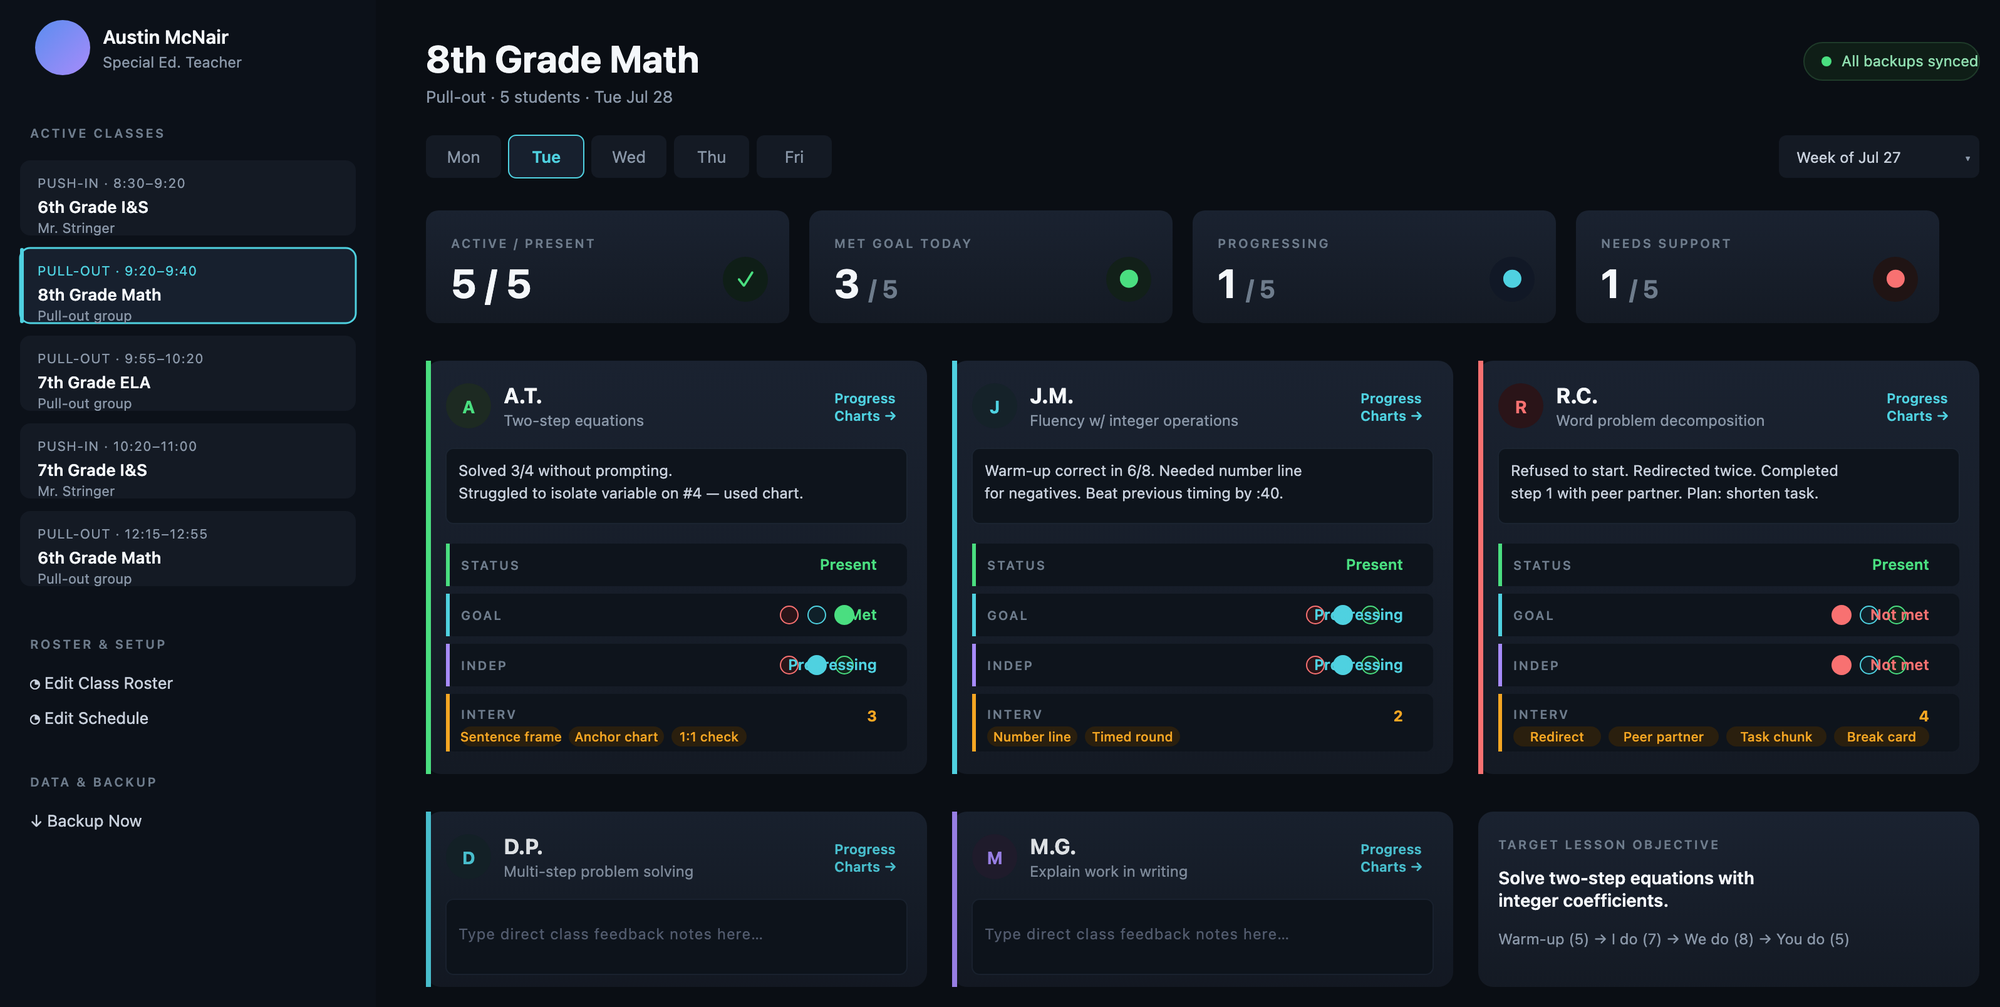The width and height of the screenshot is (2000, 1007).
Task: Click J.M.'s feedback notes box
Action: pyautogui.click(x=1202, y=486)
